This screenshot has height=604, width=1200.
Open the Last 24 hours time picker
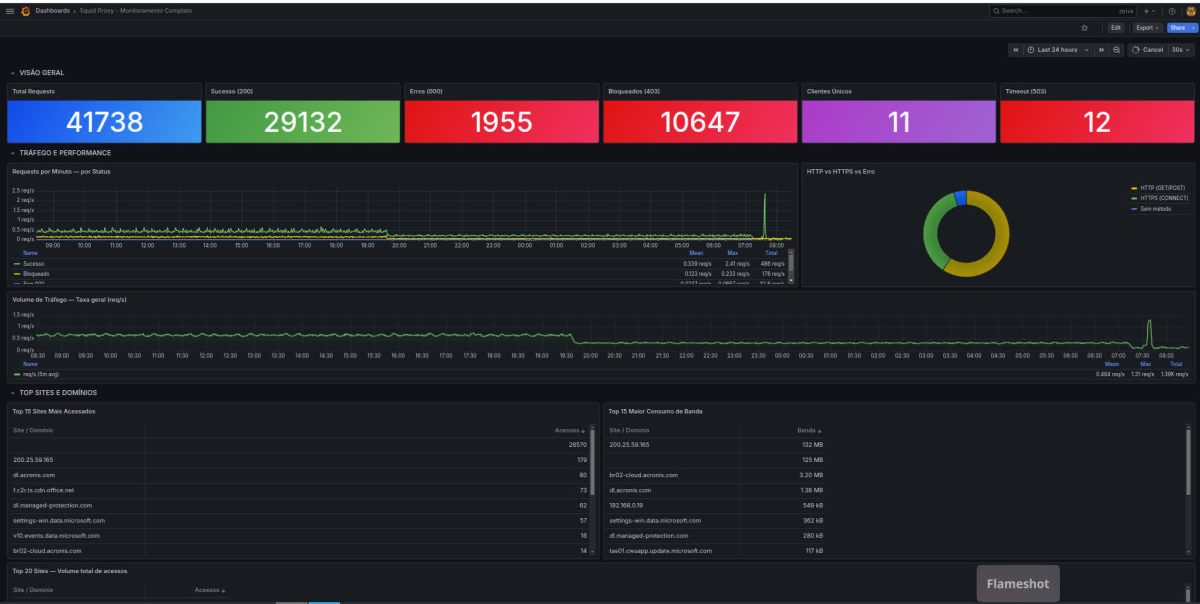click(x=1057, y=50)
